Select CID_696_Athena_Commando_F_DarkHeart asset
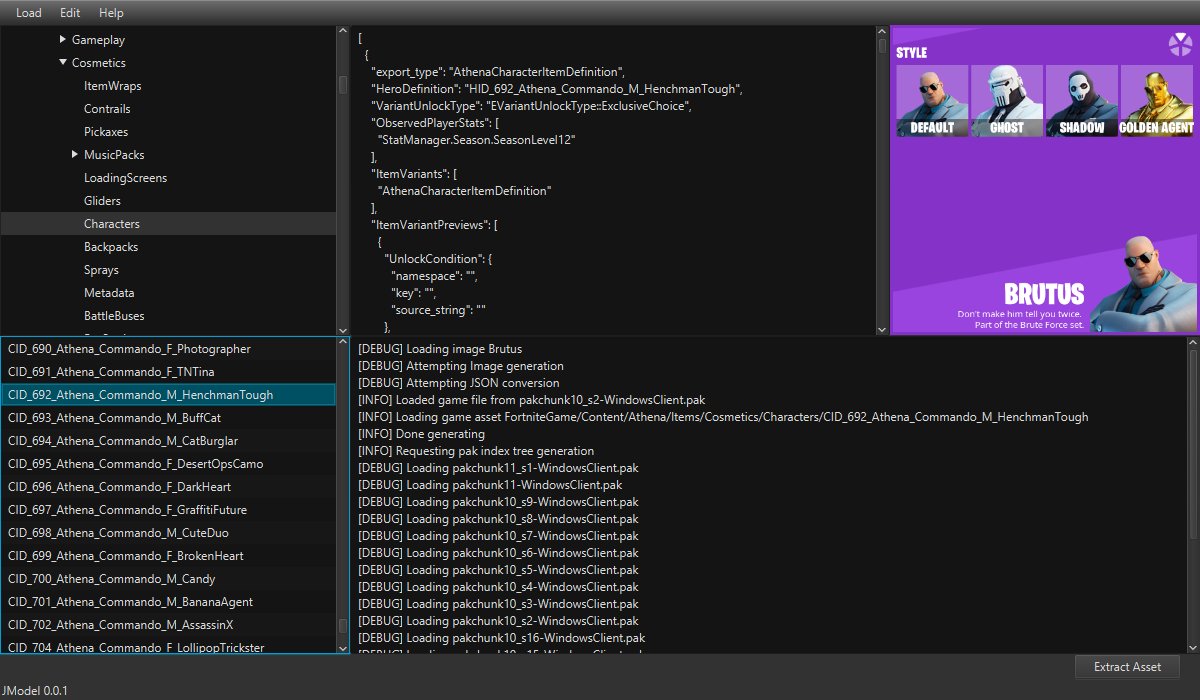This screenshot has width=1200, height=700. point(168,487)
